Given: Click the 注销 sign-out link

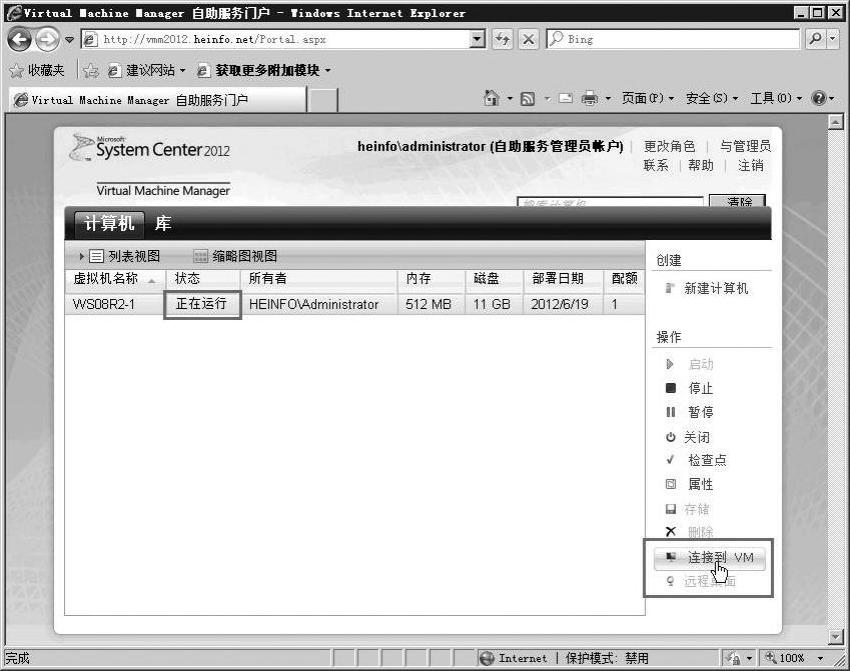Looking at the screenshot, I should pyautogui.click(x=751, y=165).
